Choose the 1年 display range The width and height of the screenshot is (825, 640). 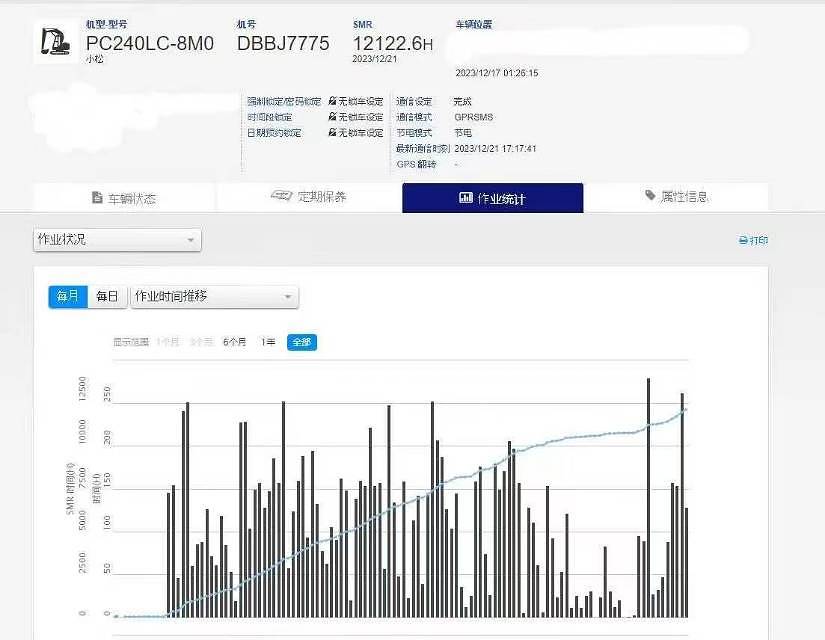[268, 342]
